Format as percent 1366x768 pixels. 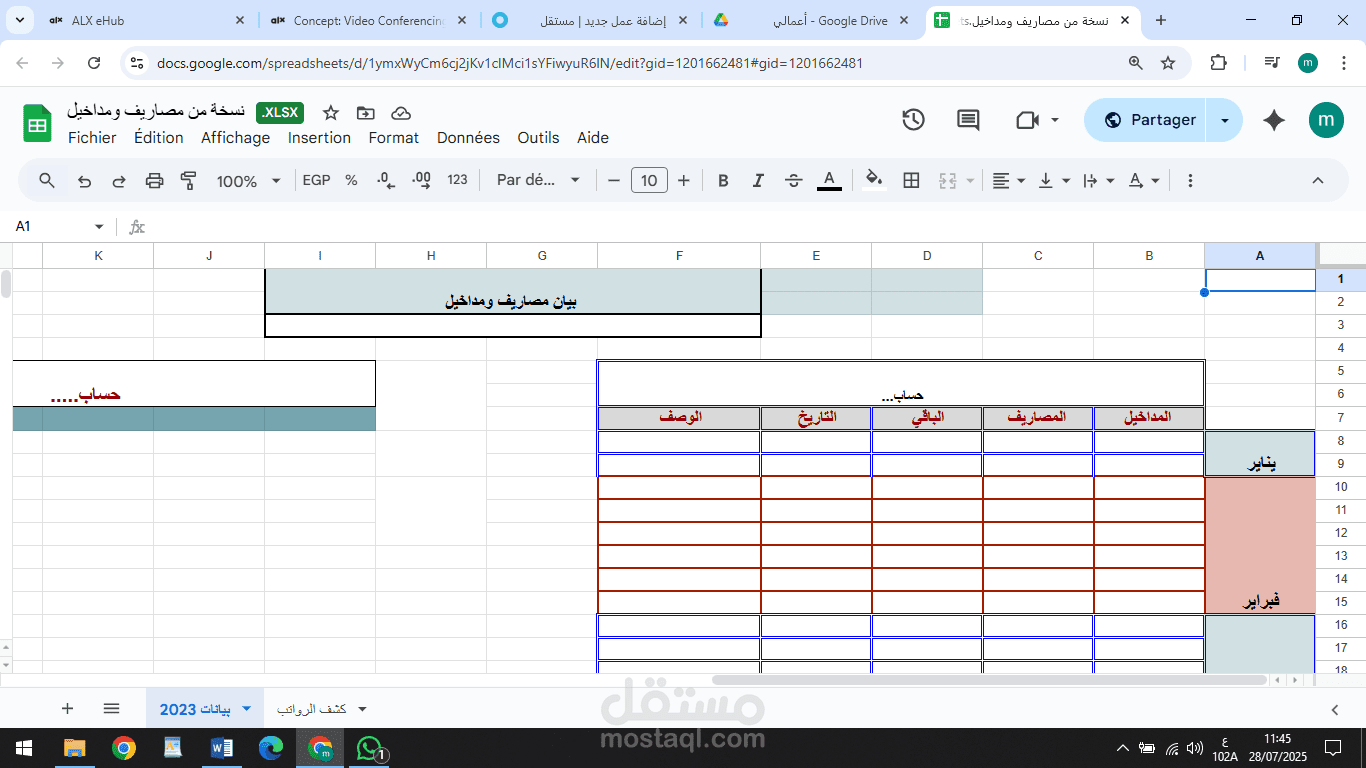coord(351,181)
